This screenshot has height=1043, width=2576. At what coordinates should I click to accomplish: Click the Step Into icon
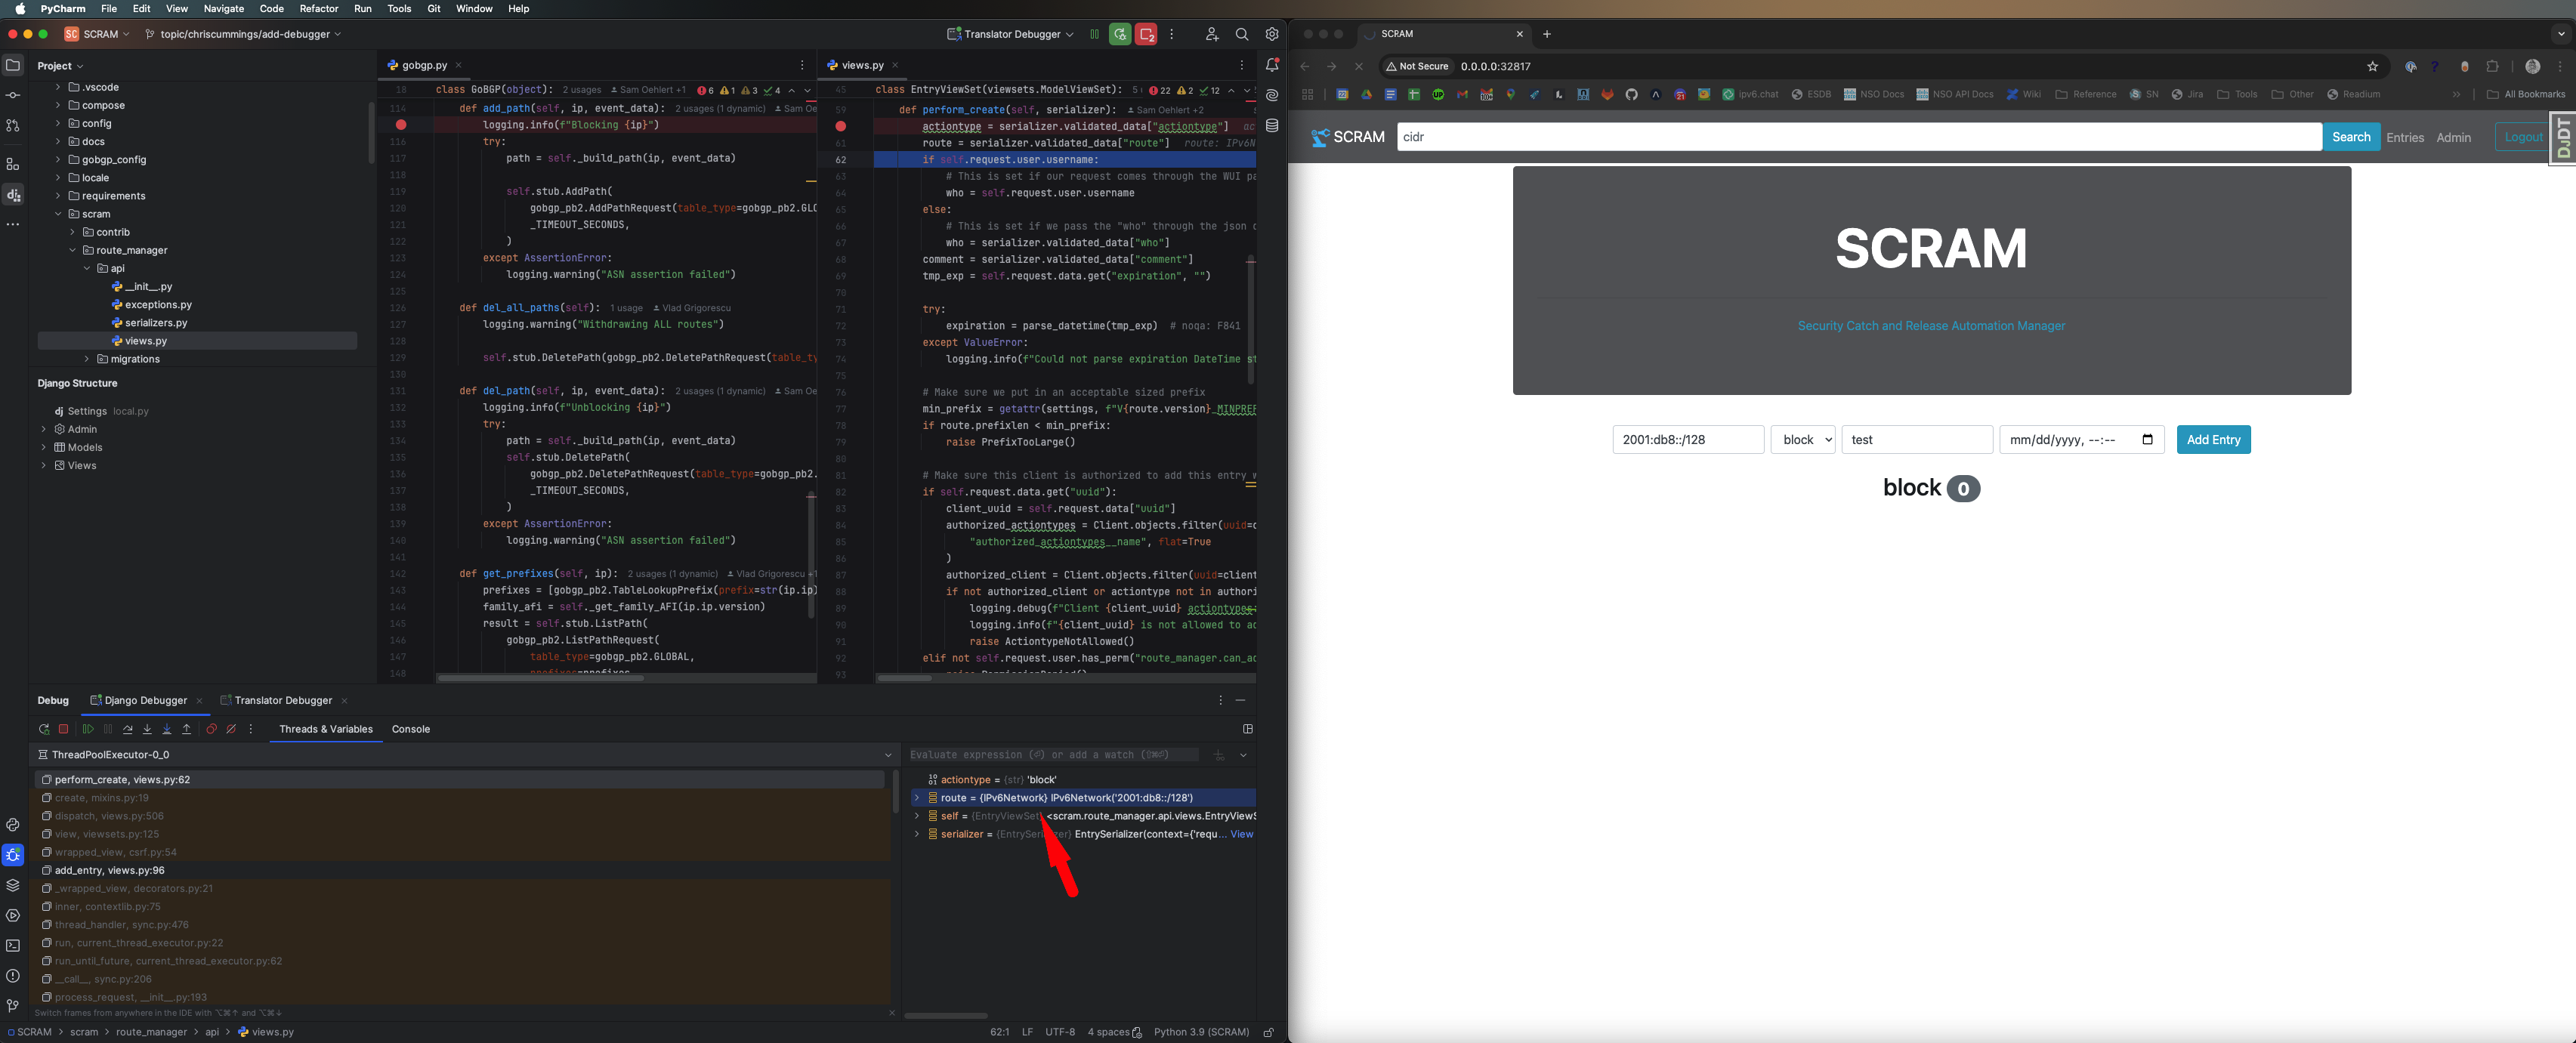tap(147, 729)
